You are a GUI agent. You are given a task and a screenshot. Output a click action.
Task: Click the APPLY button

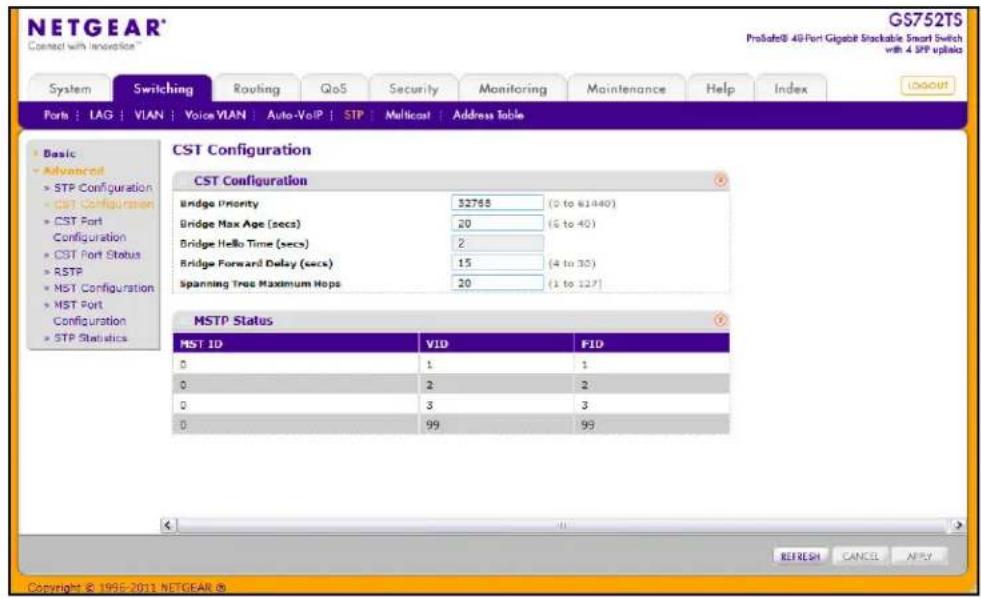tap(919, 556)
